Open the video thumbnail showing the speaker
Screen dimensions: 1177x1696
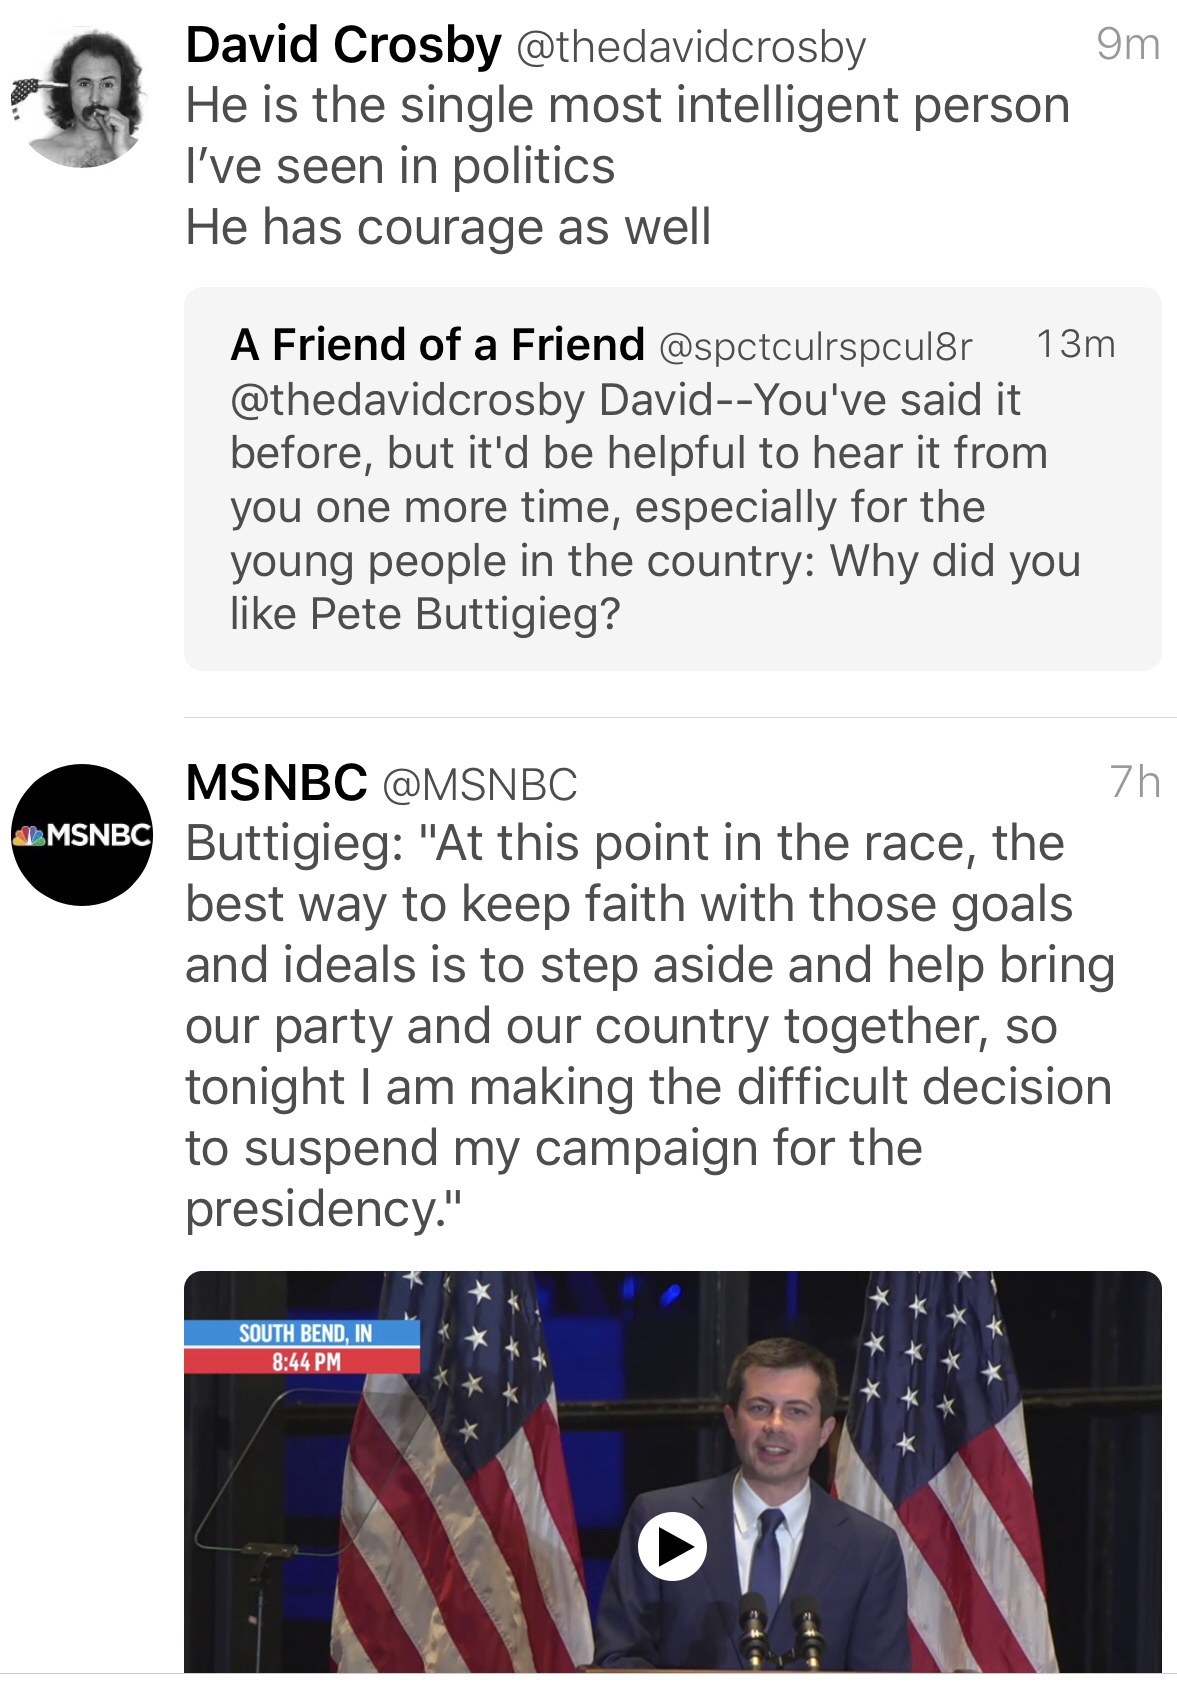(x=673, y=1471)
